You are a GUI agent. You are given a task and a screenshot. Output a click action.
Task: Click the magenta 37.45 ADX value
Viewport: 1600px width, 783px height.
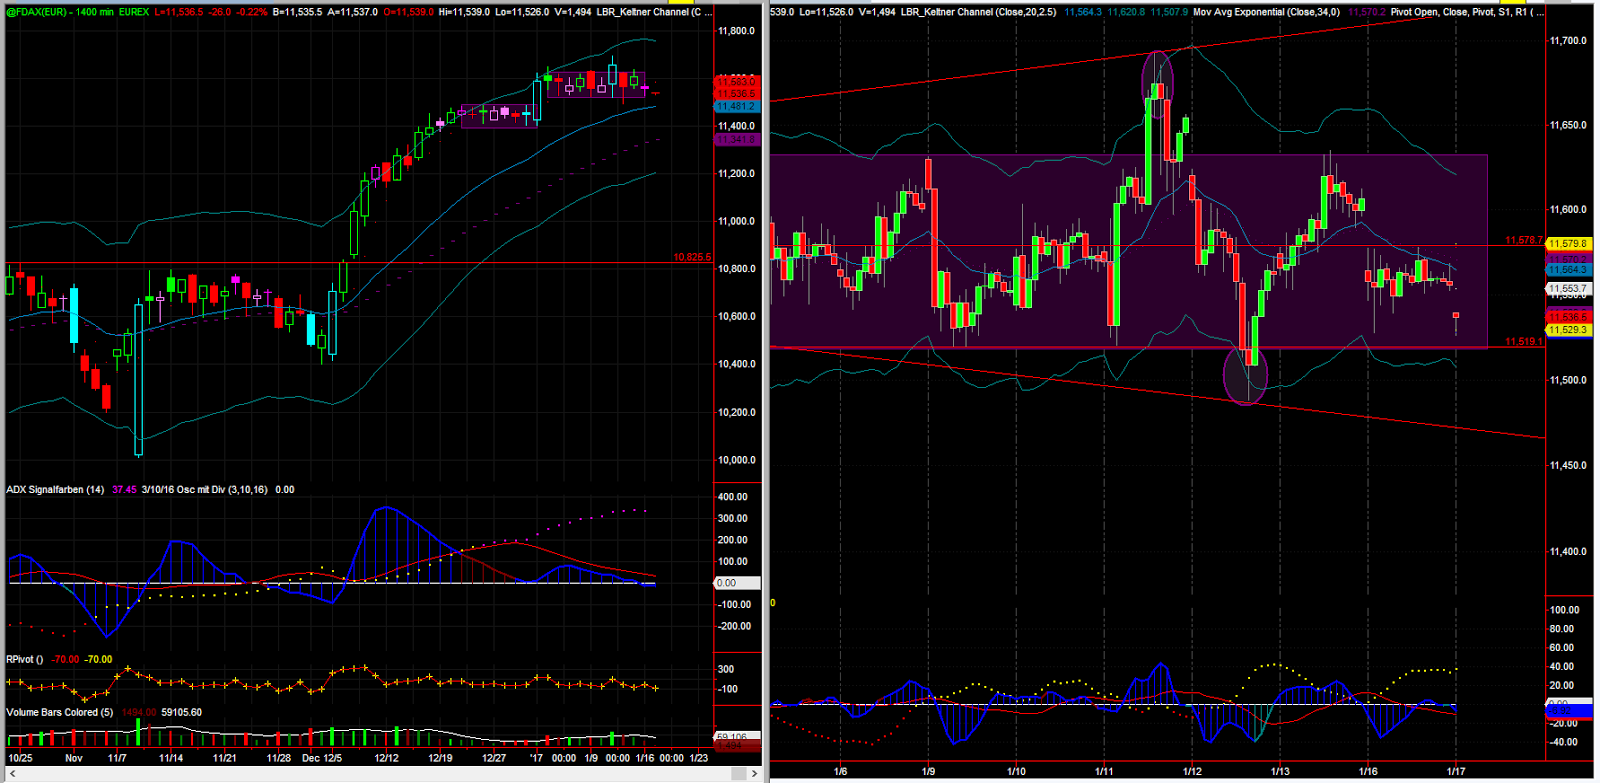[124, 490]
